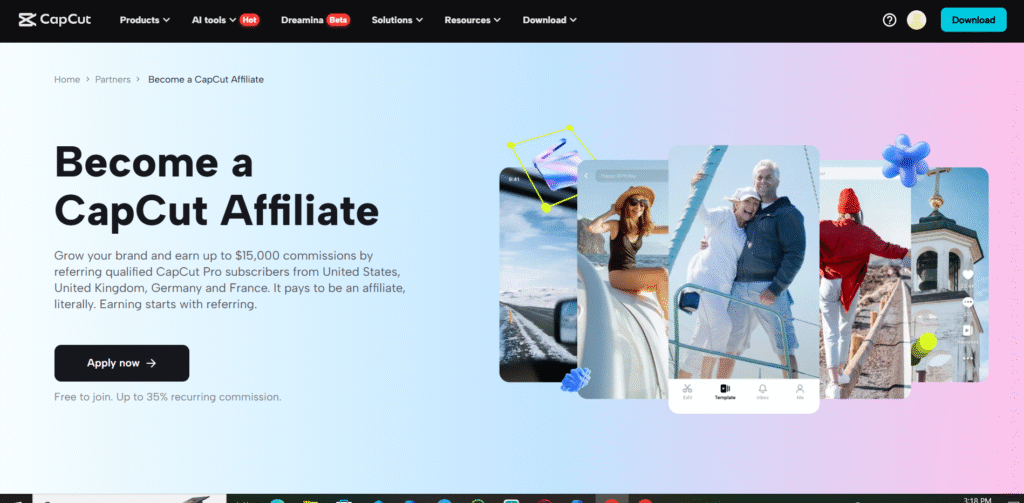Screen dimensions: 1024x503
Task: Click the 'Grow your brand and earn' paragraph
Action: pyautogui.click(x=231, y=280)
